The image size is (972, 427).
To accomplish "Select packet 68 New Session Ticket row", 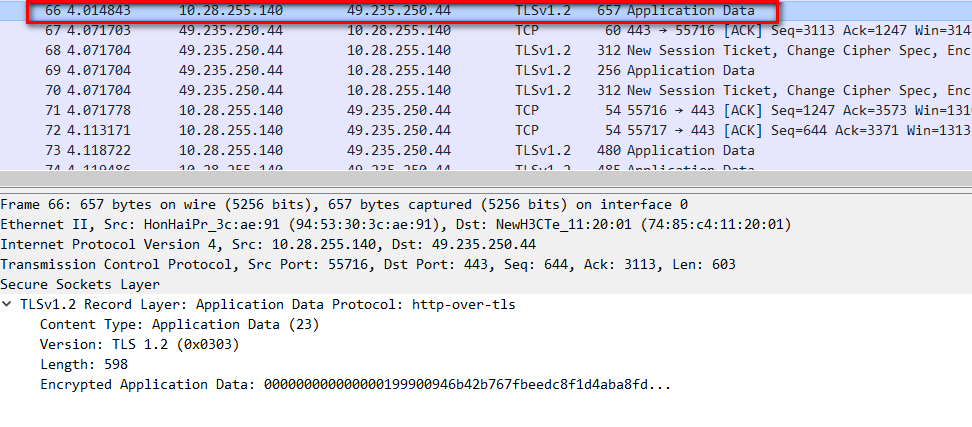I will point(400,51).
